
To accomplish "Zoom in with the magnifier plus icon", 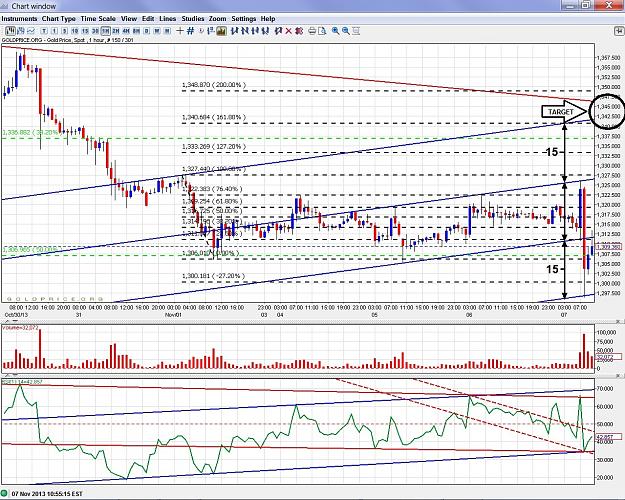I will [336, 31].
